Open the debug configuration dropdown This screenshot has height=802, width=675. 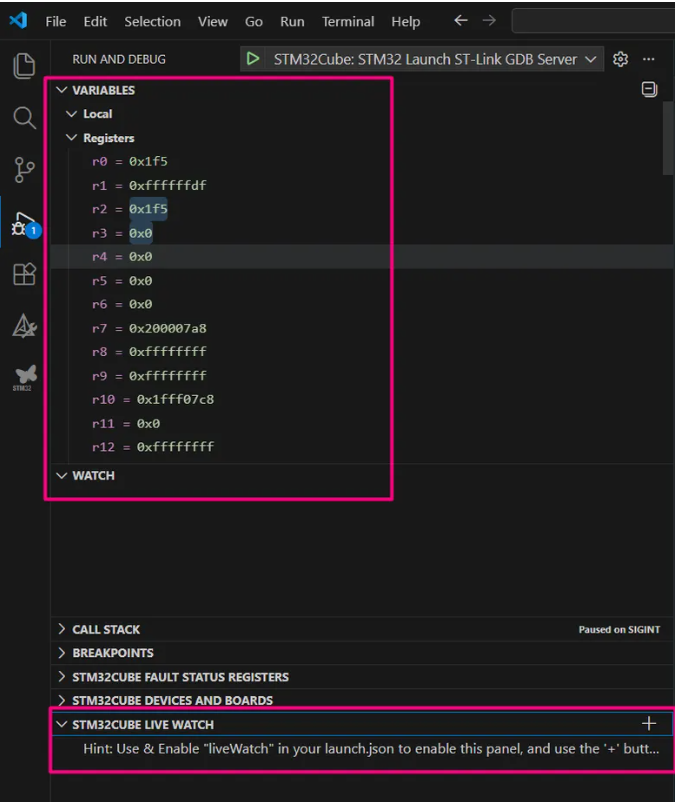click(590, 59)
